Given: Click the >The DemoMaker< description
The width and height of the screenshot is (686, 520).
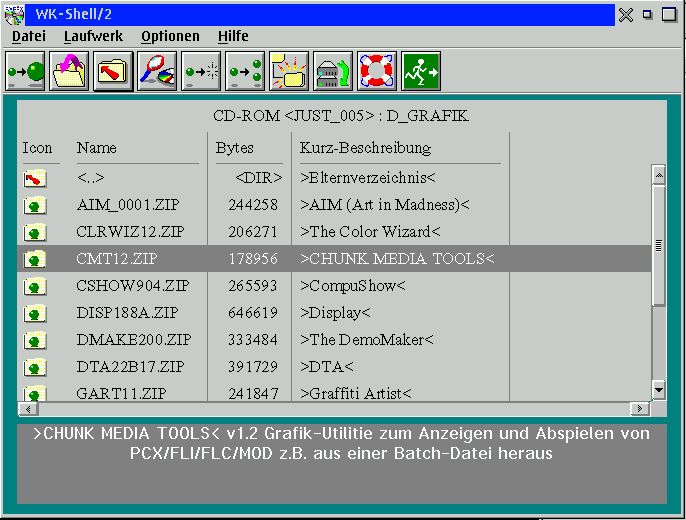Looking at the screenshot, I should point(367,340).
